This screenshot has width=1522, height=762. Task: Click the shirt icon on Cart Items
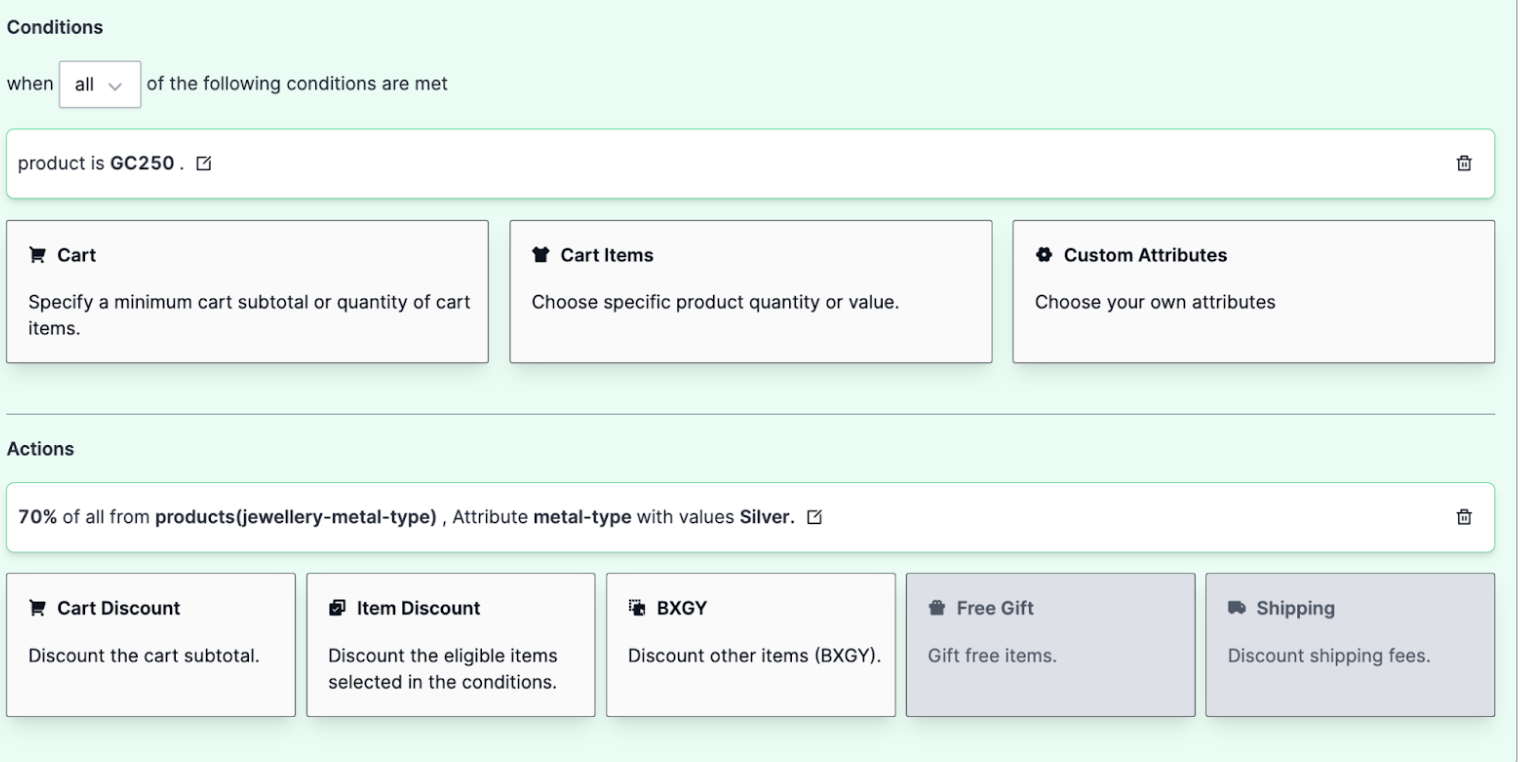coord(540,254)
